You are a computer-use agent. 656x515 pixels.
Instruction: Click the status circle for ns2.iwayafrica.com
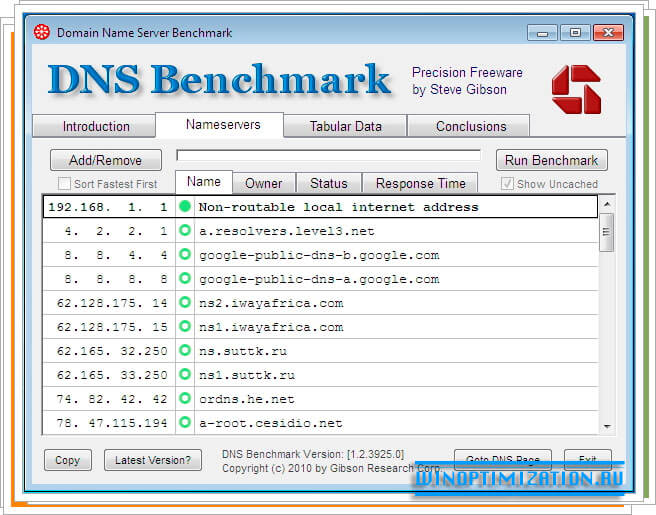pyautogui.click(x=184, y=302)
